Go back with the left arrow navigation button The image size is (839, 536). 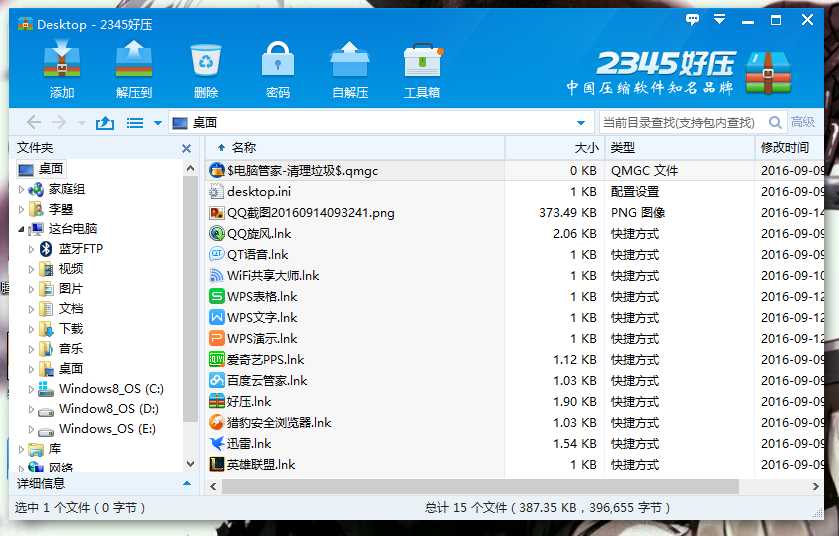[x=34, y=122]
